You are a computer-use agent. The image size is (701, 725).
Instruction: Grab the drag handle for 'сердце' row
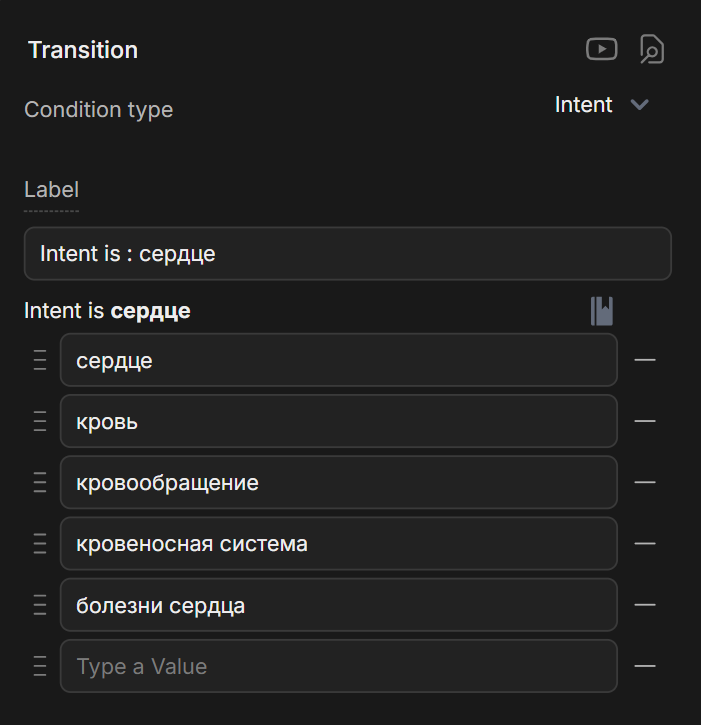point(40,360)
